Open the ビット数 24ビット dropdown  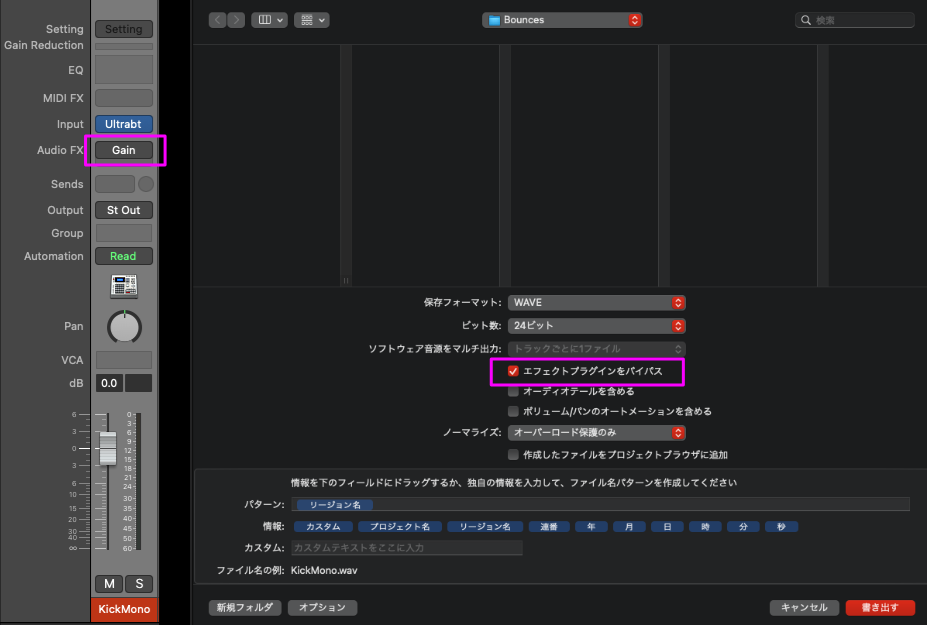coord(597,325)
